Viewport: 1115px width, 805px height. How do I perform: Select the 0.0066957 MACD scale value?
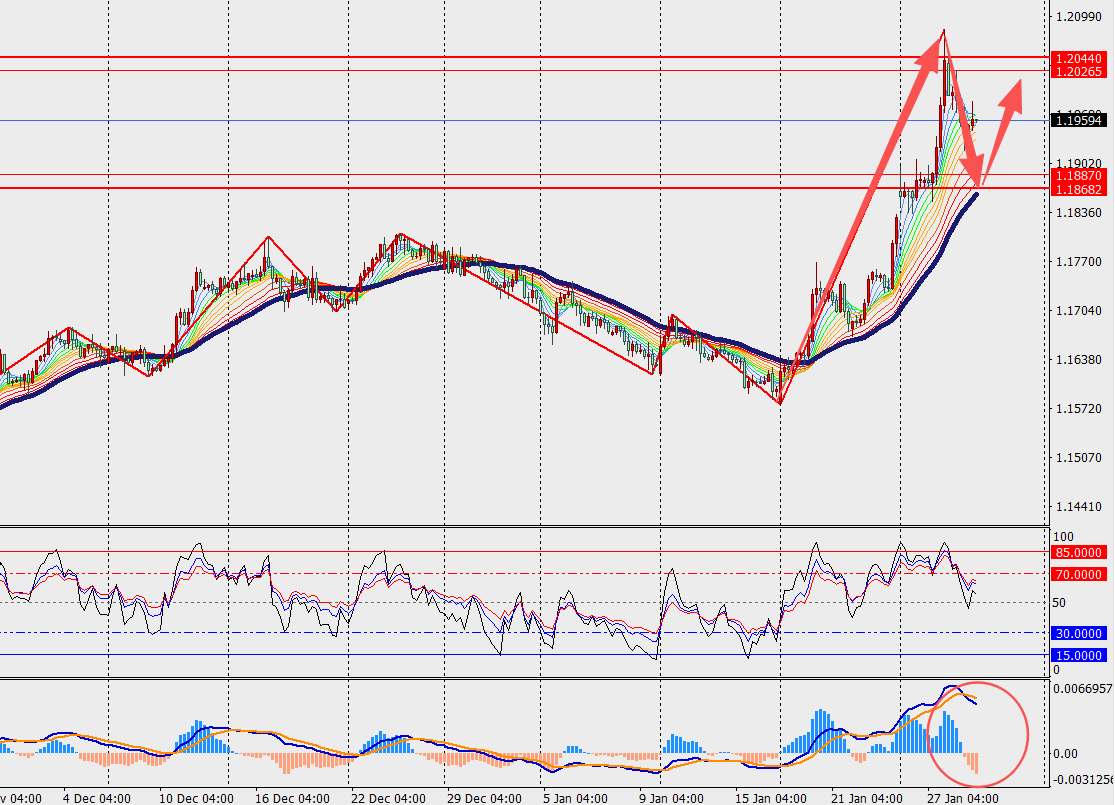pos(1082,689)
